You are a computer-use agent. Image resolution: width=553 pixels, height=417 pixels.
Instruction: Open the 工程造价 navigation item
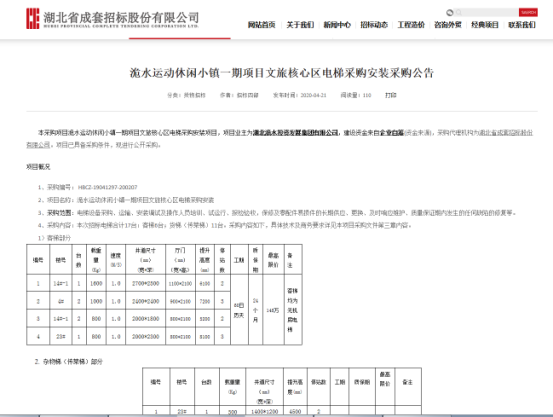coord(411,25)
